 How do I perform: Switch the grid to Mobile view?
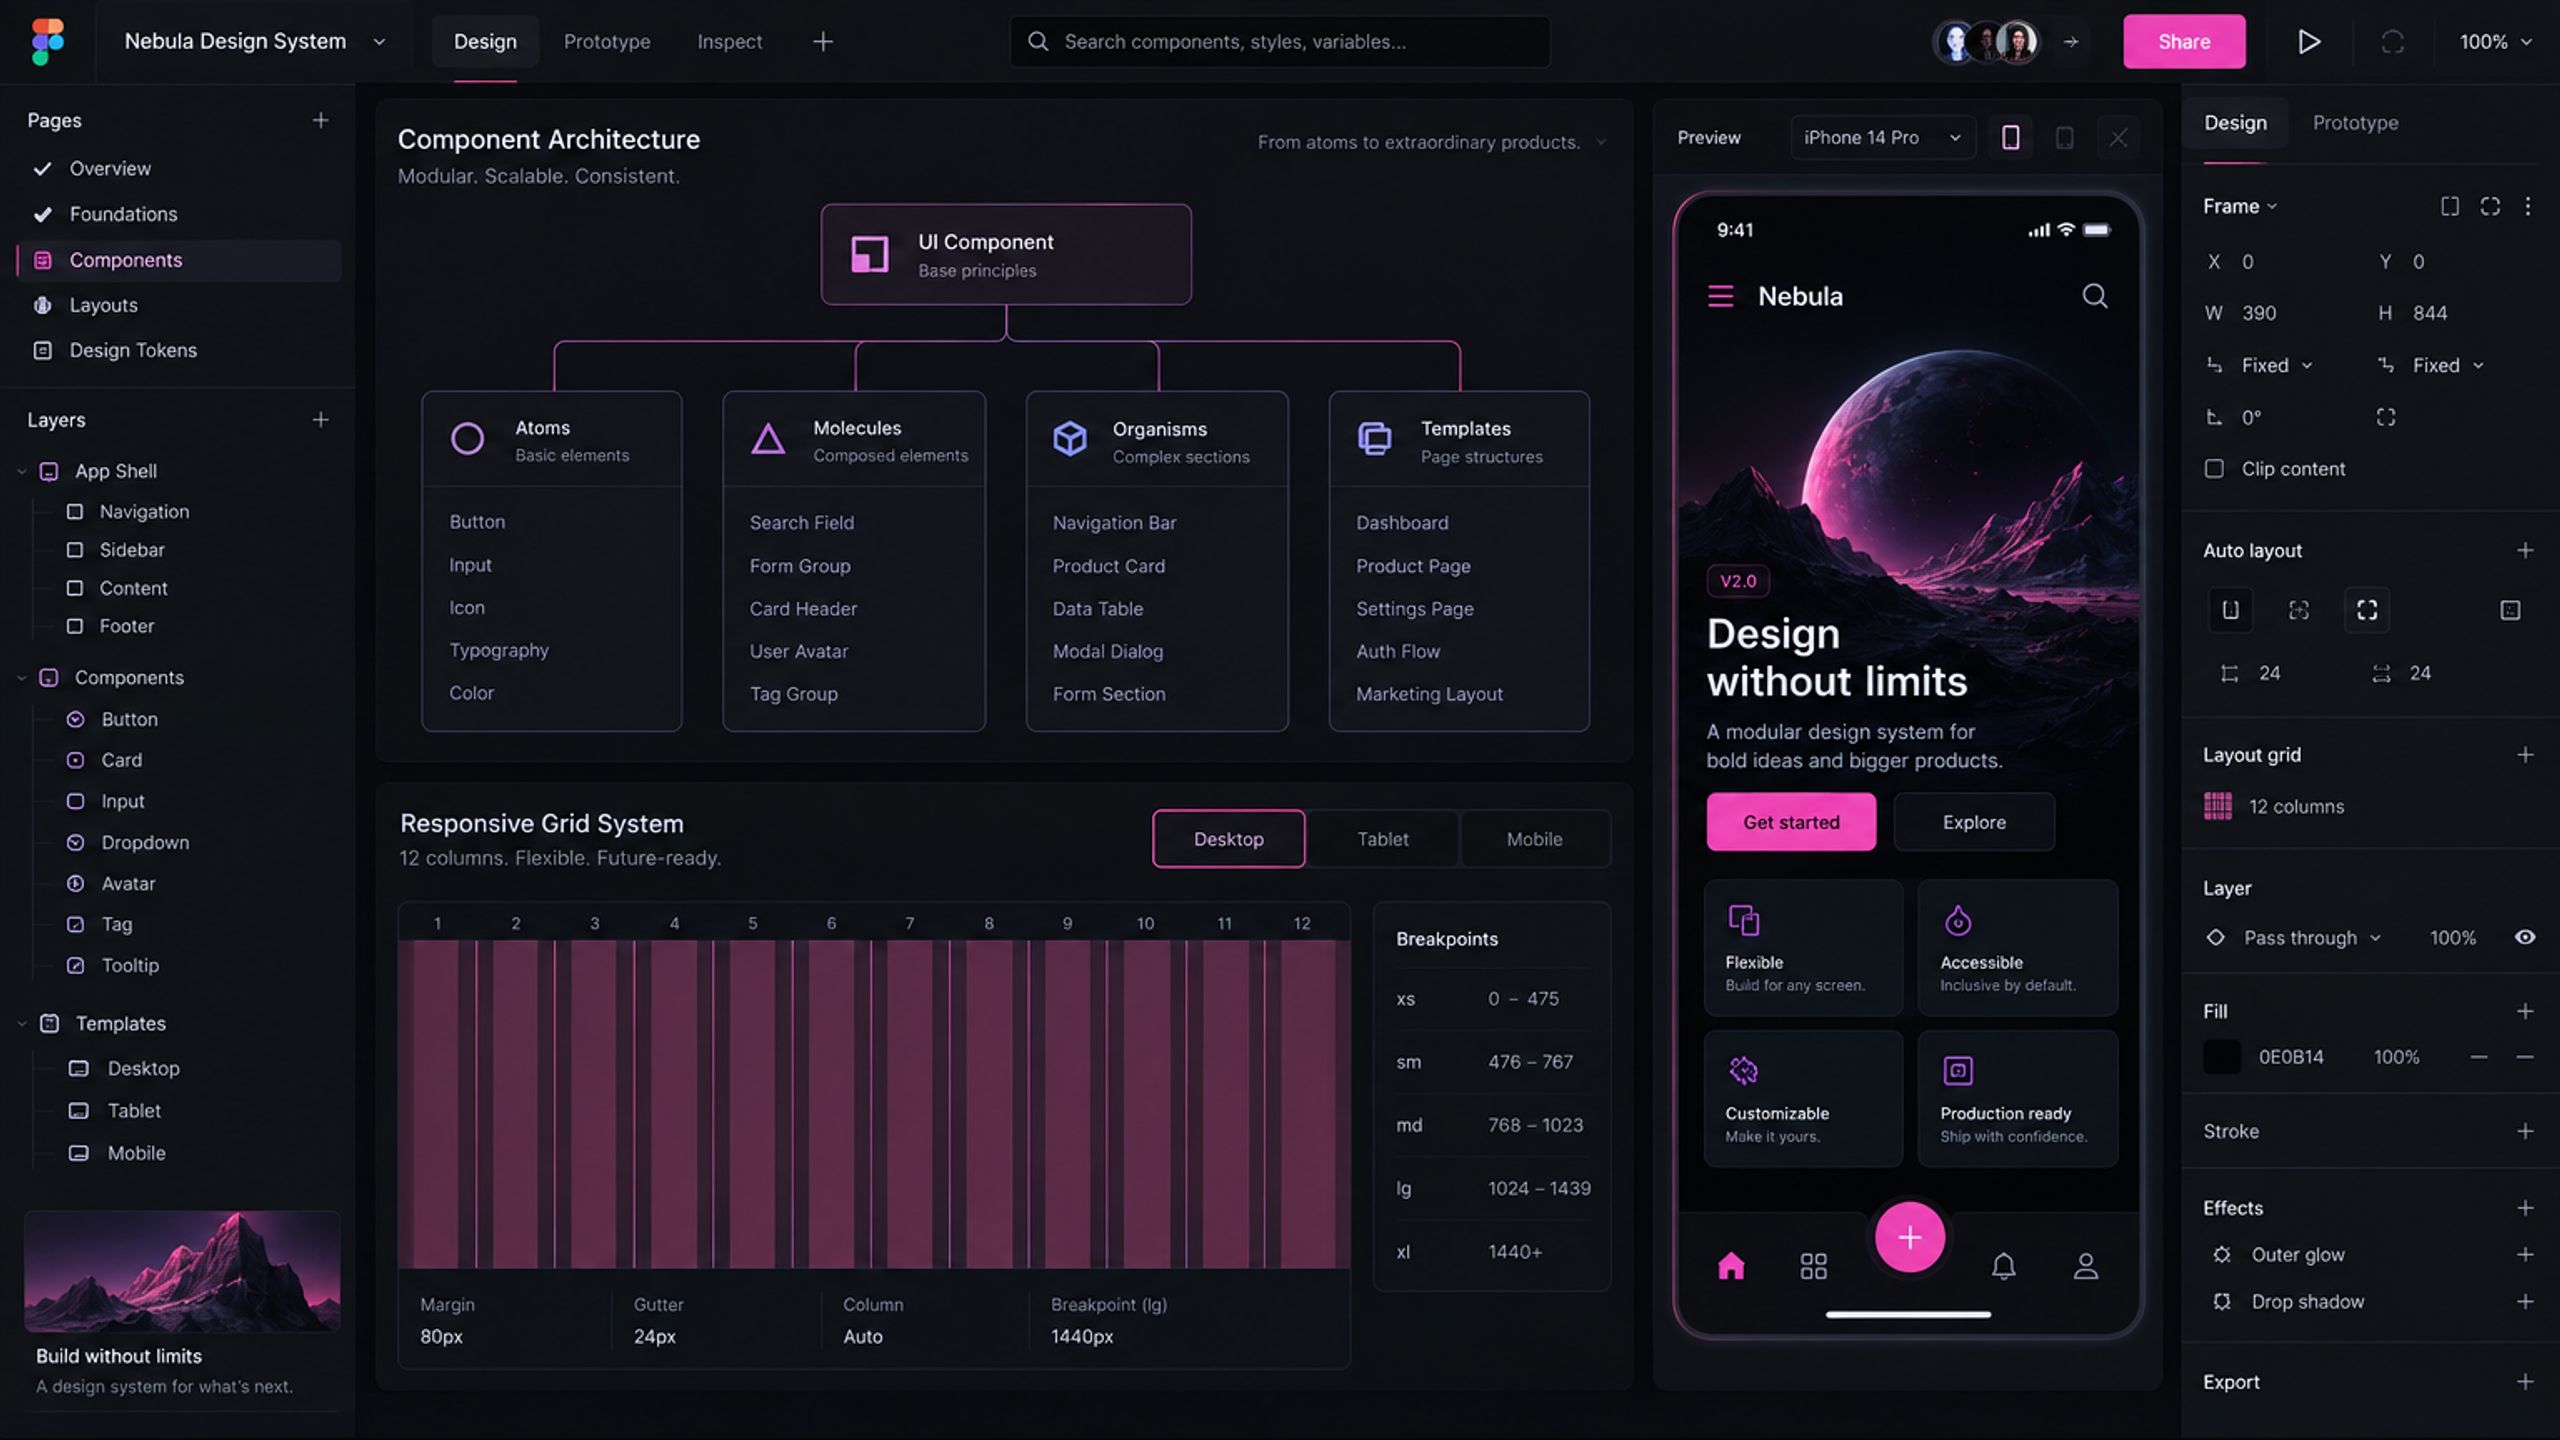(1534, 839)
